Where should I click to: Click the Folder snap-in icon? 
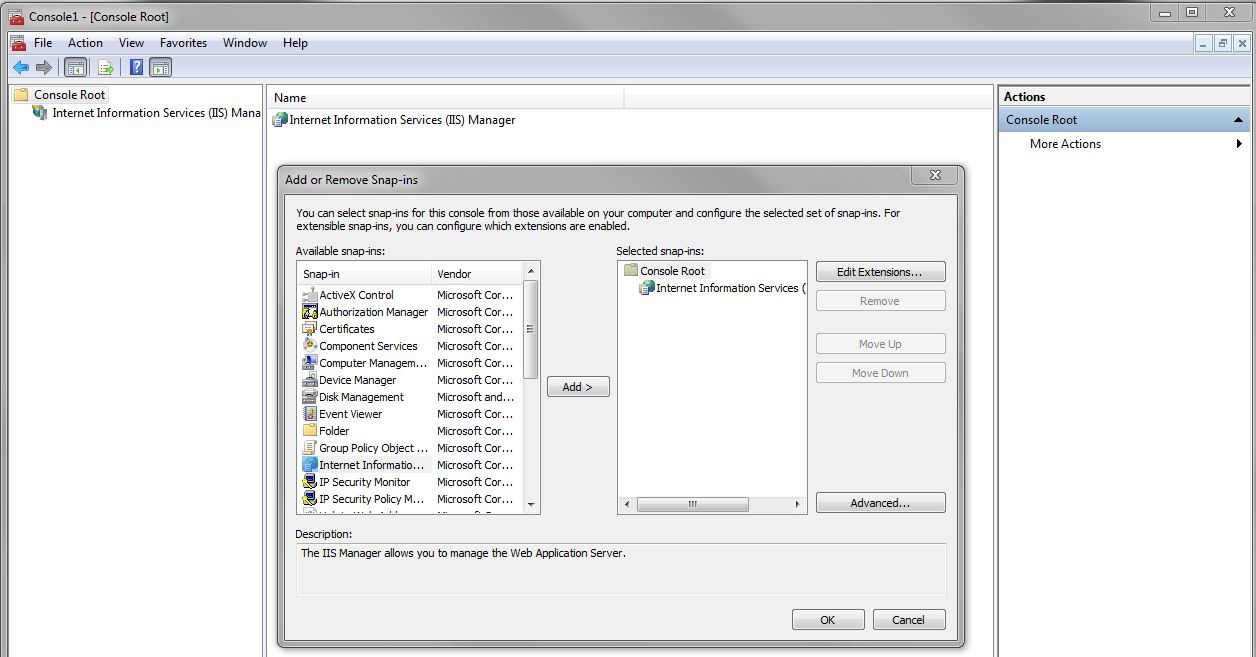pos(310,431)
